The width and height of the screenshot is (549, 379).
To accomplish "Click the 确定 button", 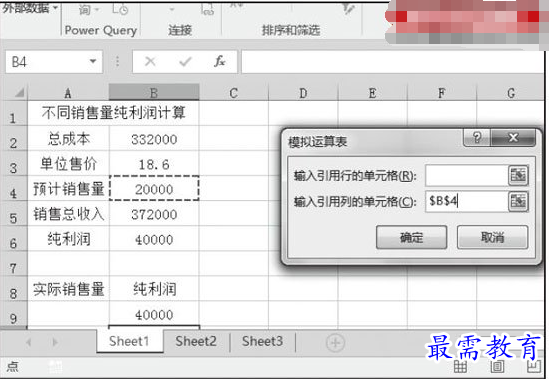I will [411, 237].
